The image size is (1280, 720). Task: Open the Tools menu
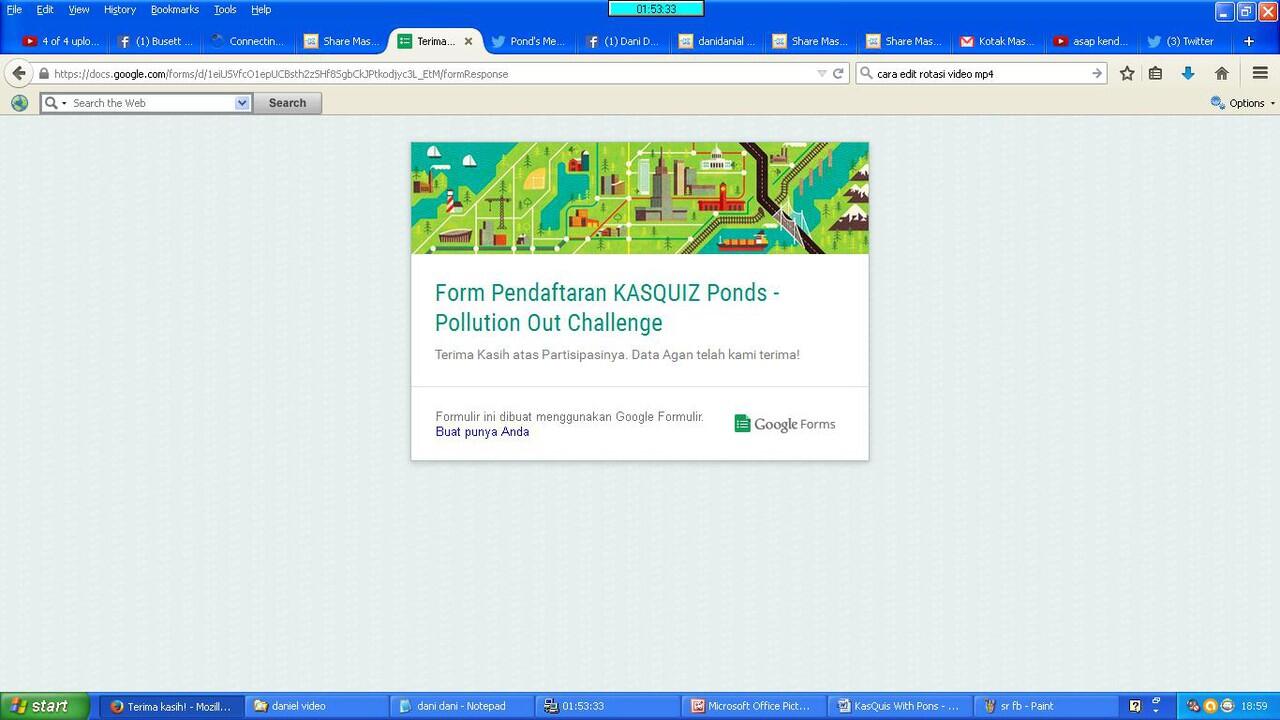225,9
